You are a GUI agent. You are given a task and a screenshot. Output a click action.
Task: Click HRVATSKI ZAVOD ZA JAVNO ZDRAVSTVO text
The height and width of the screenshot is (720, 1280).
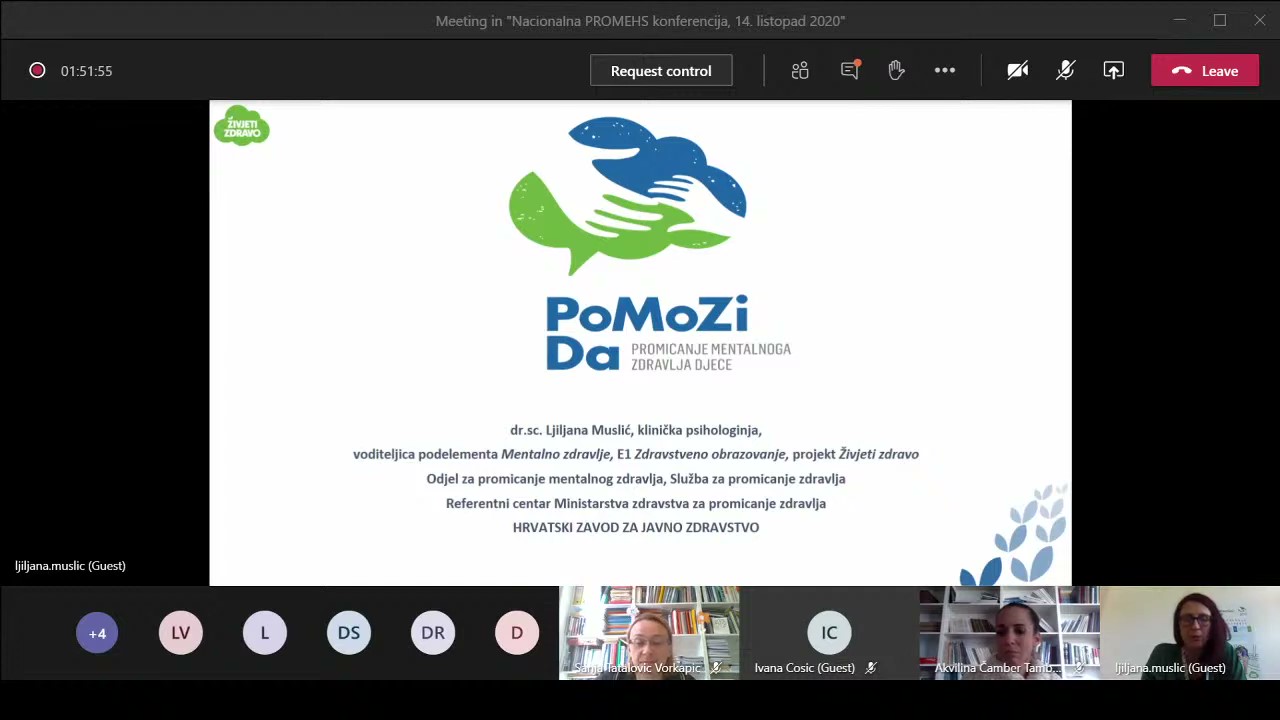[x=636, y=527]
